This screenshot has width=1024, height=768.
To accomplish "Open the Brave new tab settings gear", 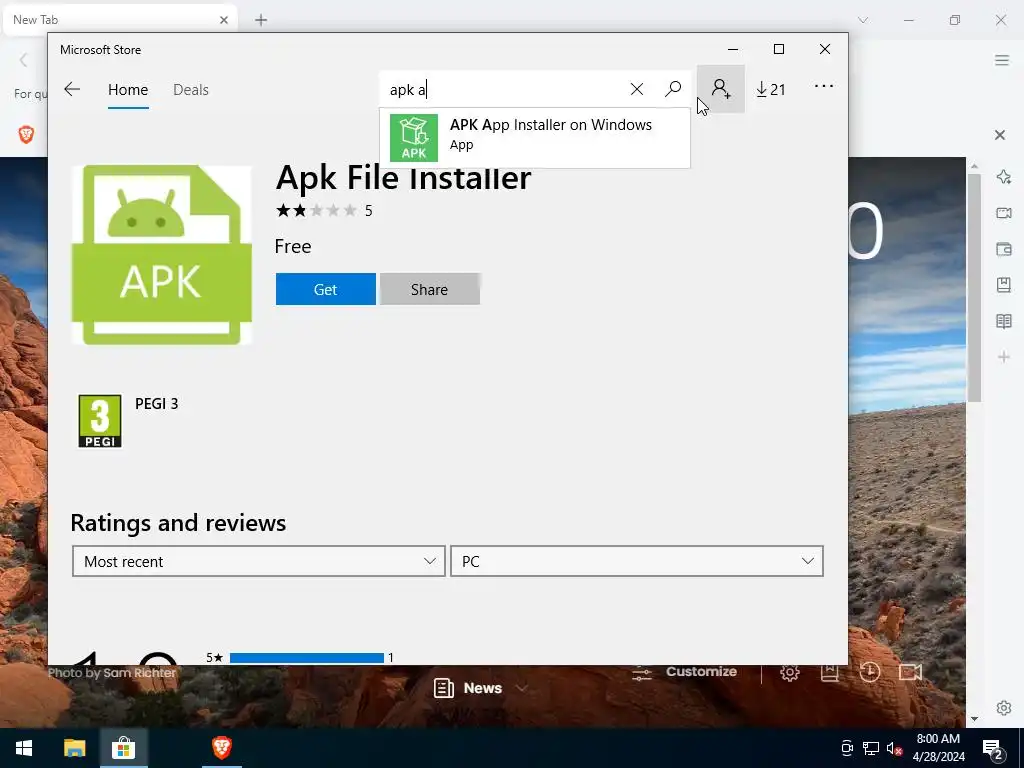I will [x=790, y=672].
